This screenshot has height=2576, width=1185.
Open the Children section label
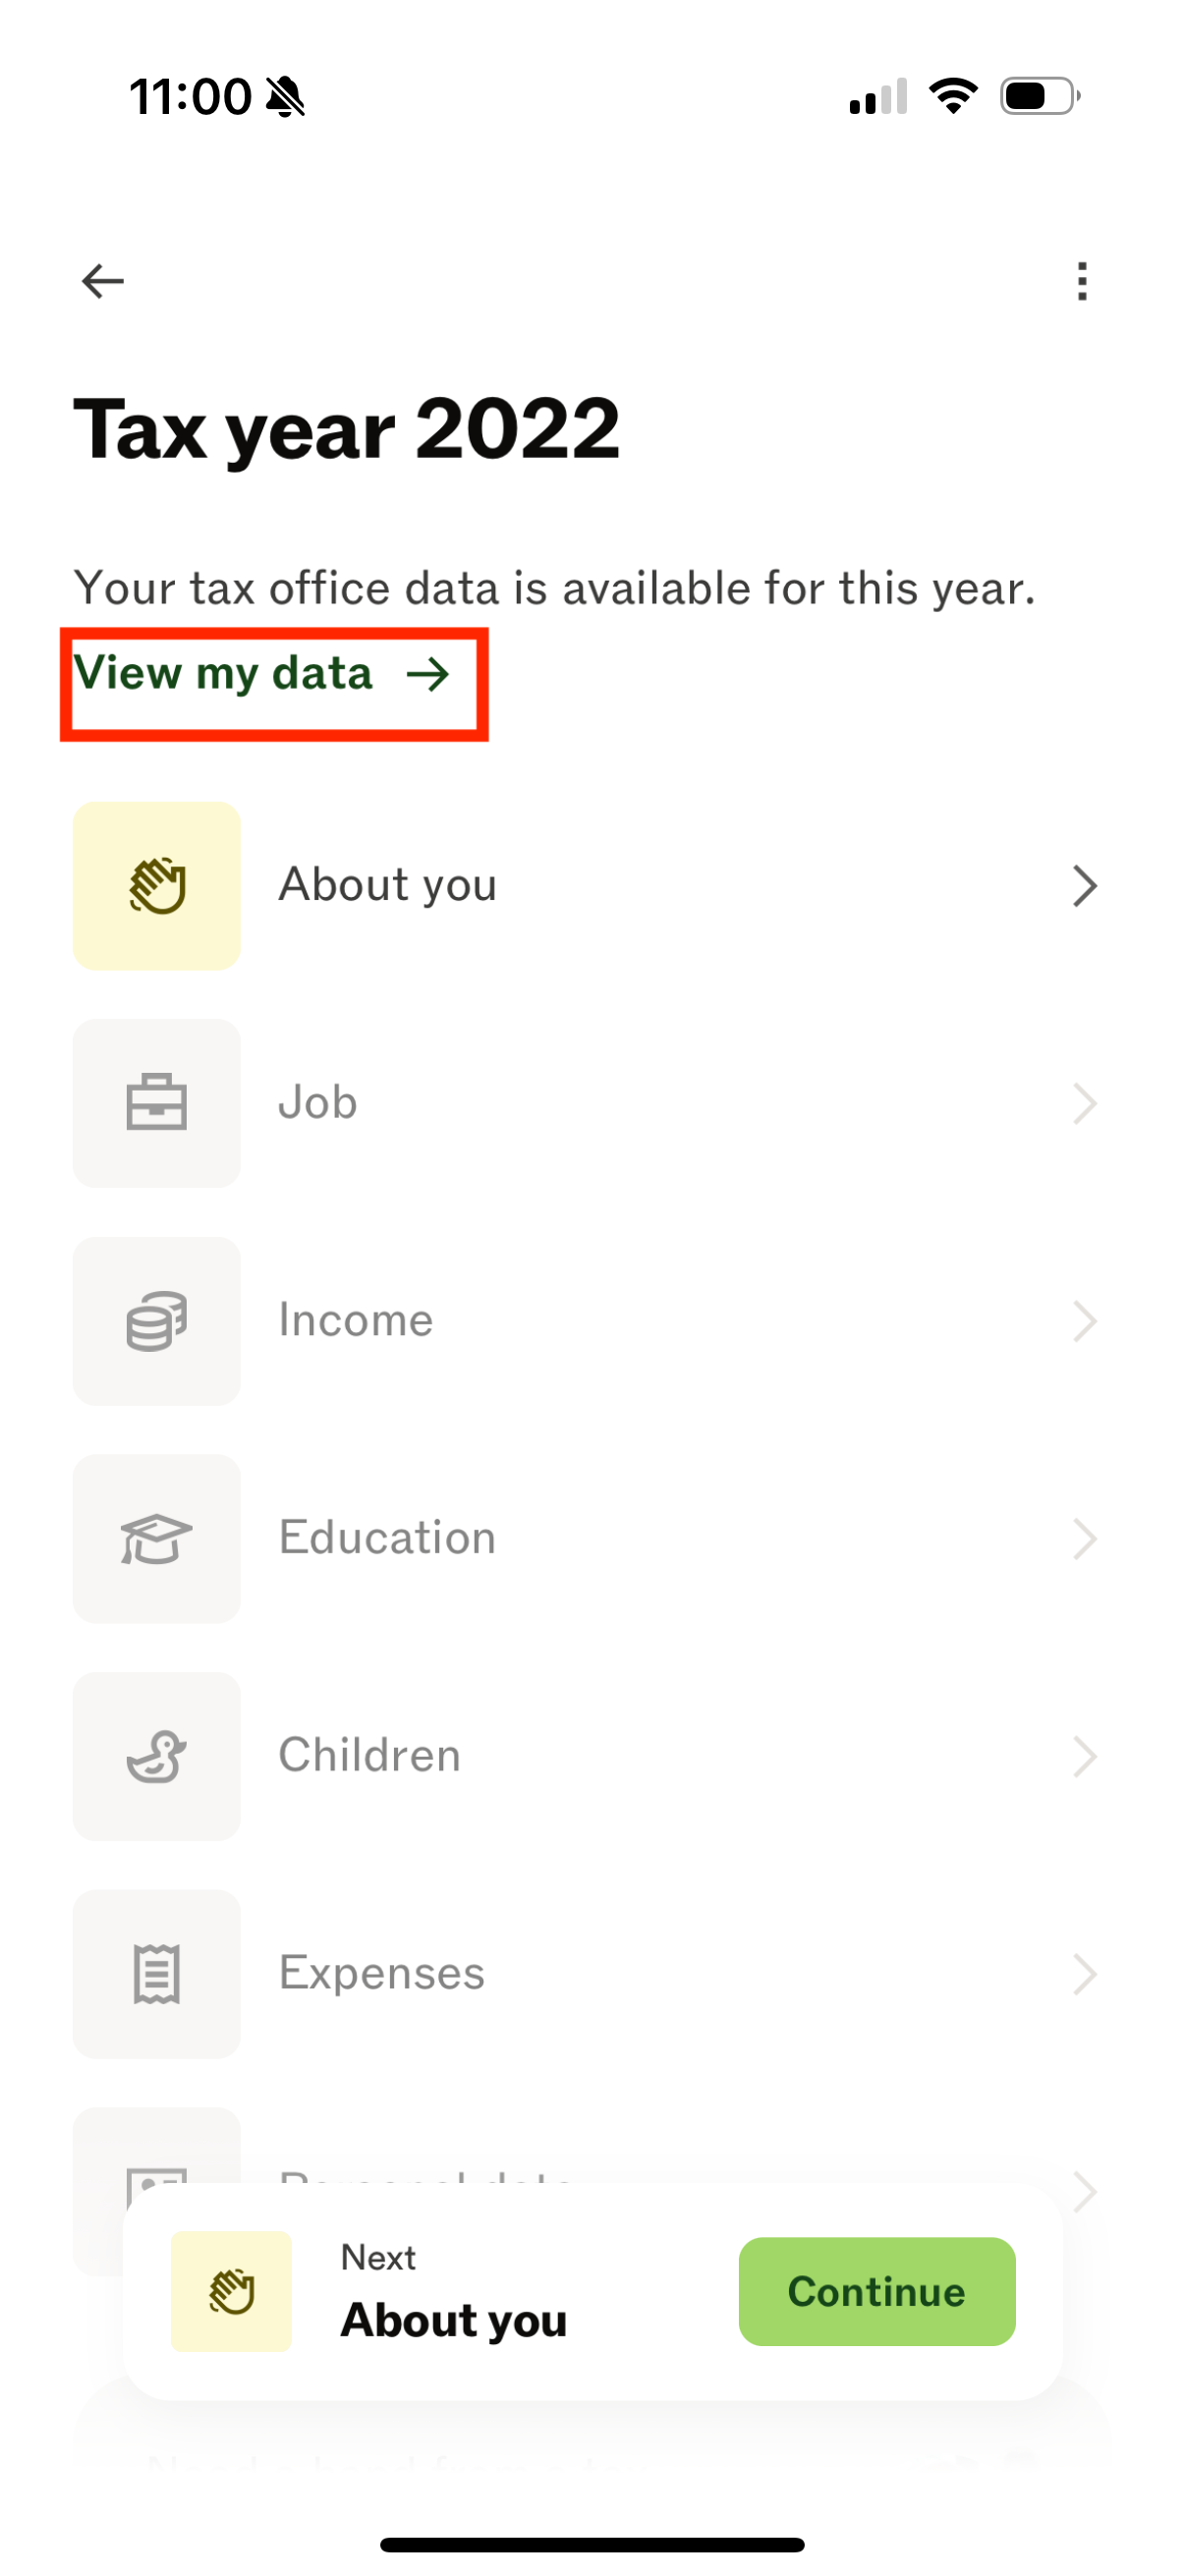tap(369, 1756)
